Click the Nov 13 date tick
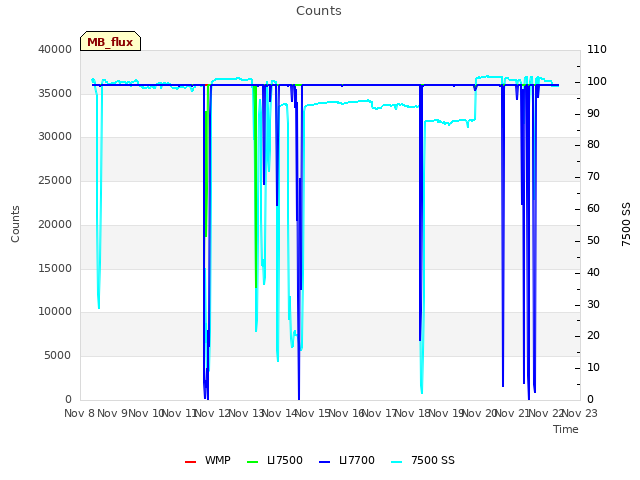The width and height of the screenshot is (640, 480). click(246, 414)
